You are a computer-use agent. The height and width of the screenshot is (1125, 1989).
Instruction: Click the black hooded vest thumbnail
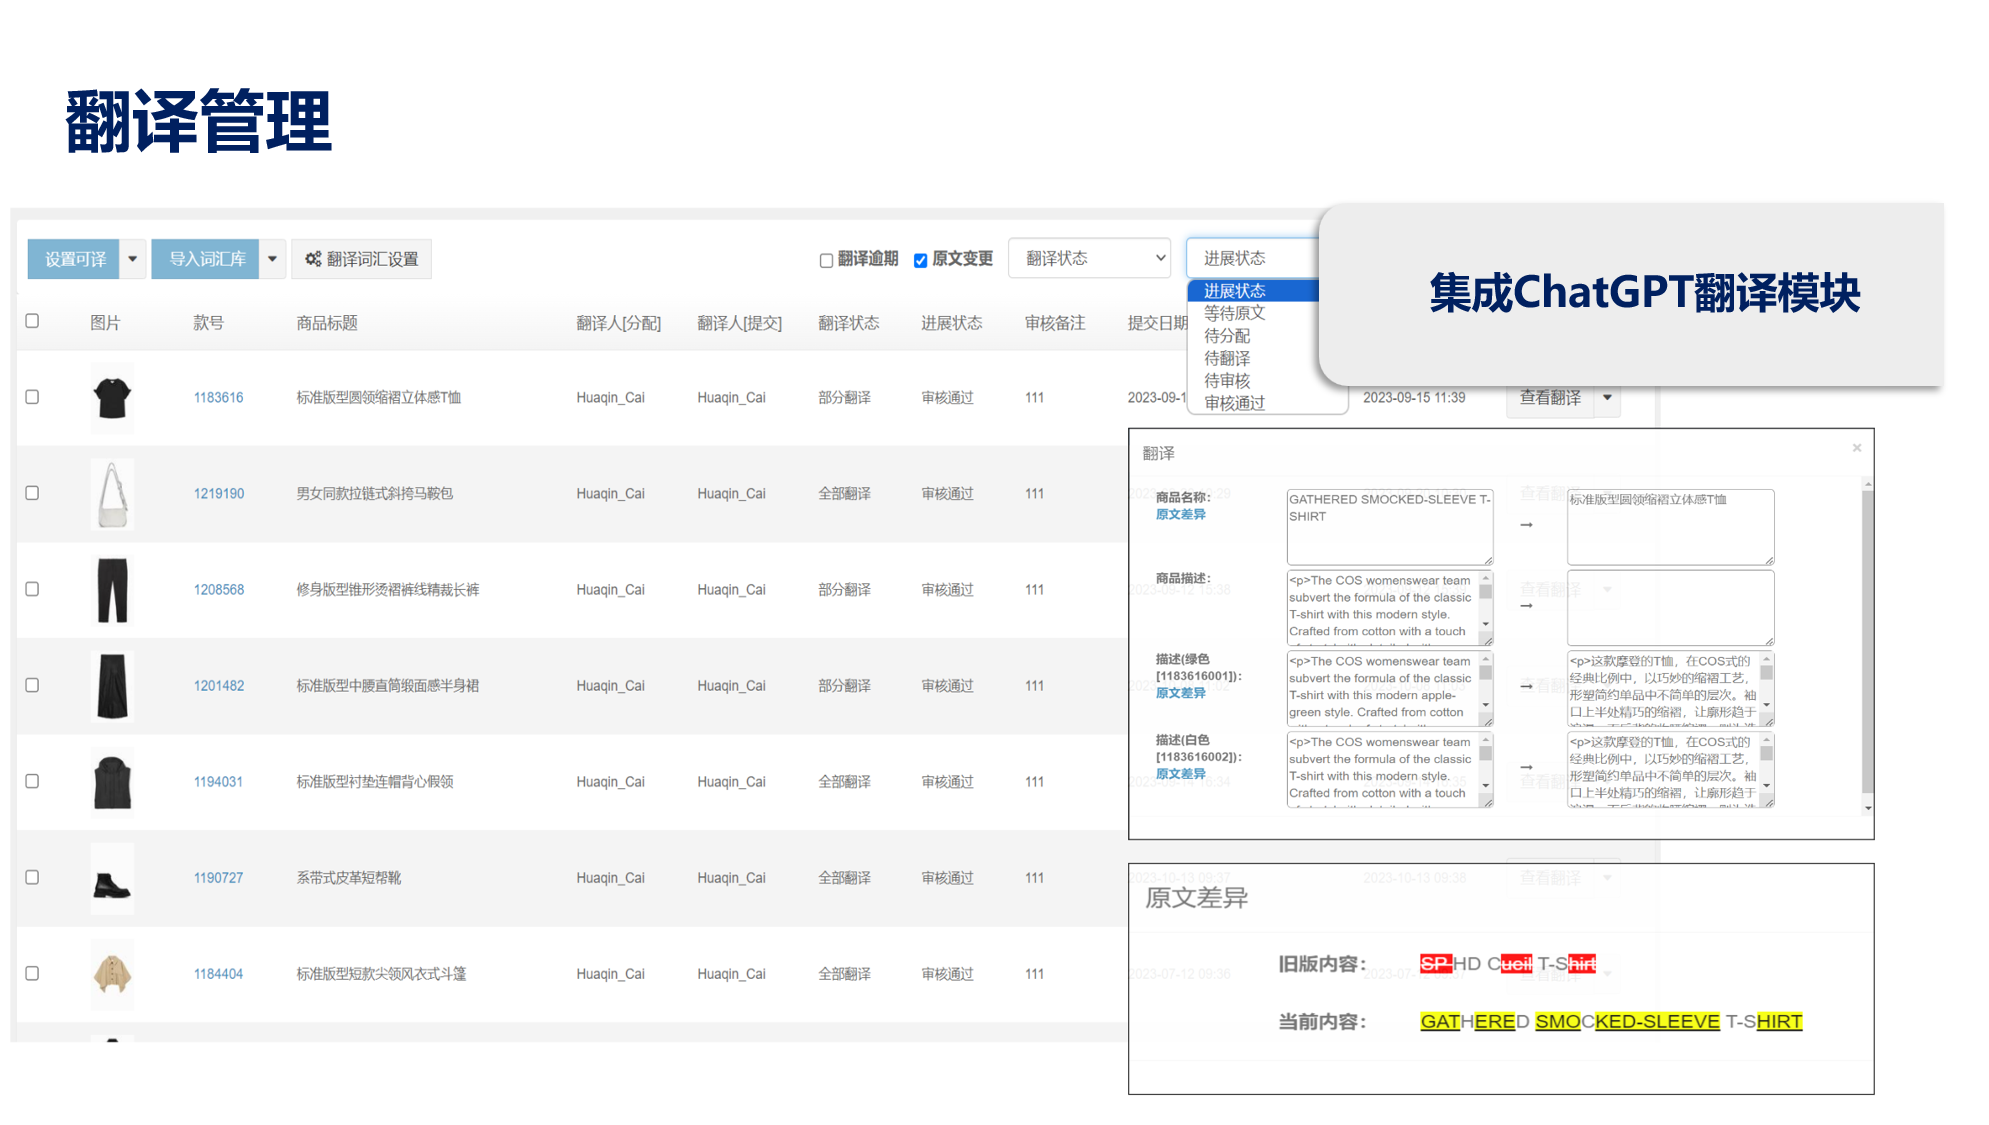[112, 782]
